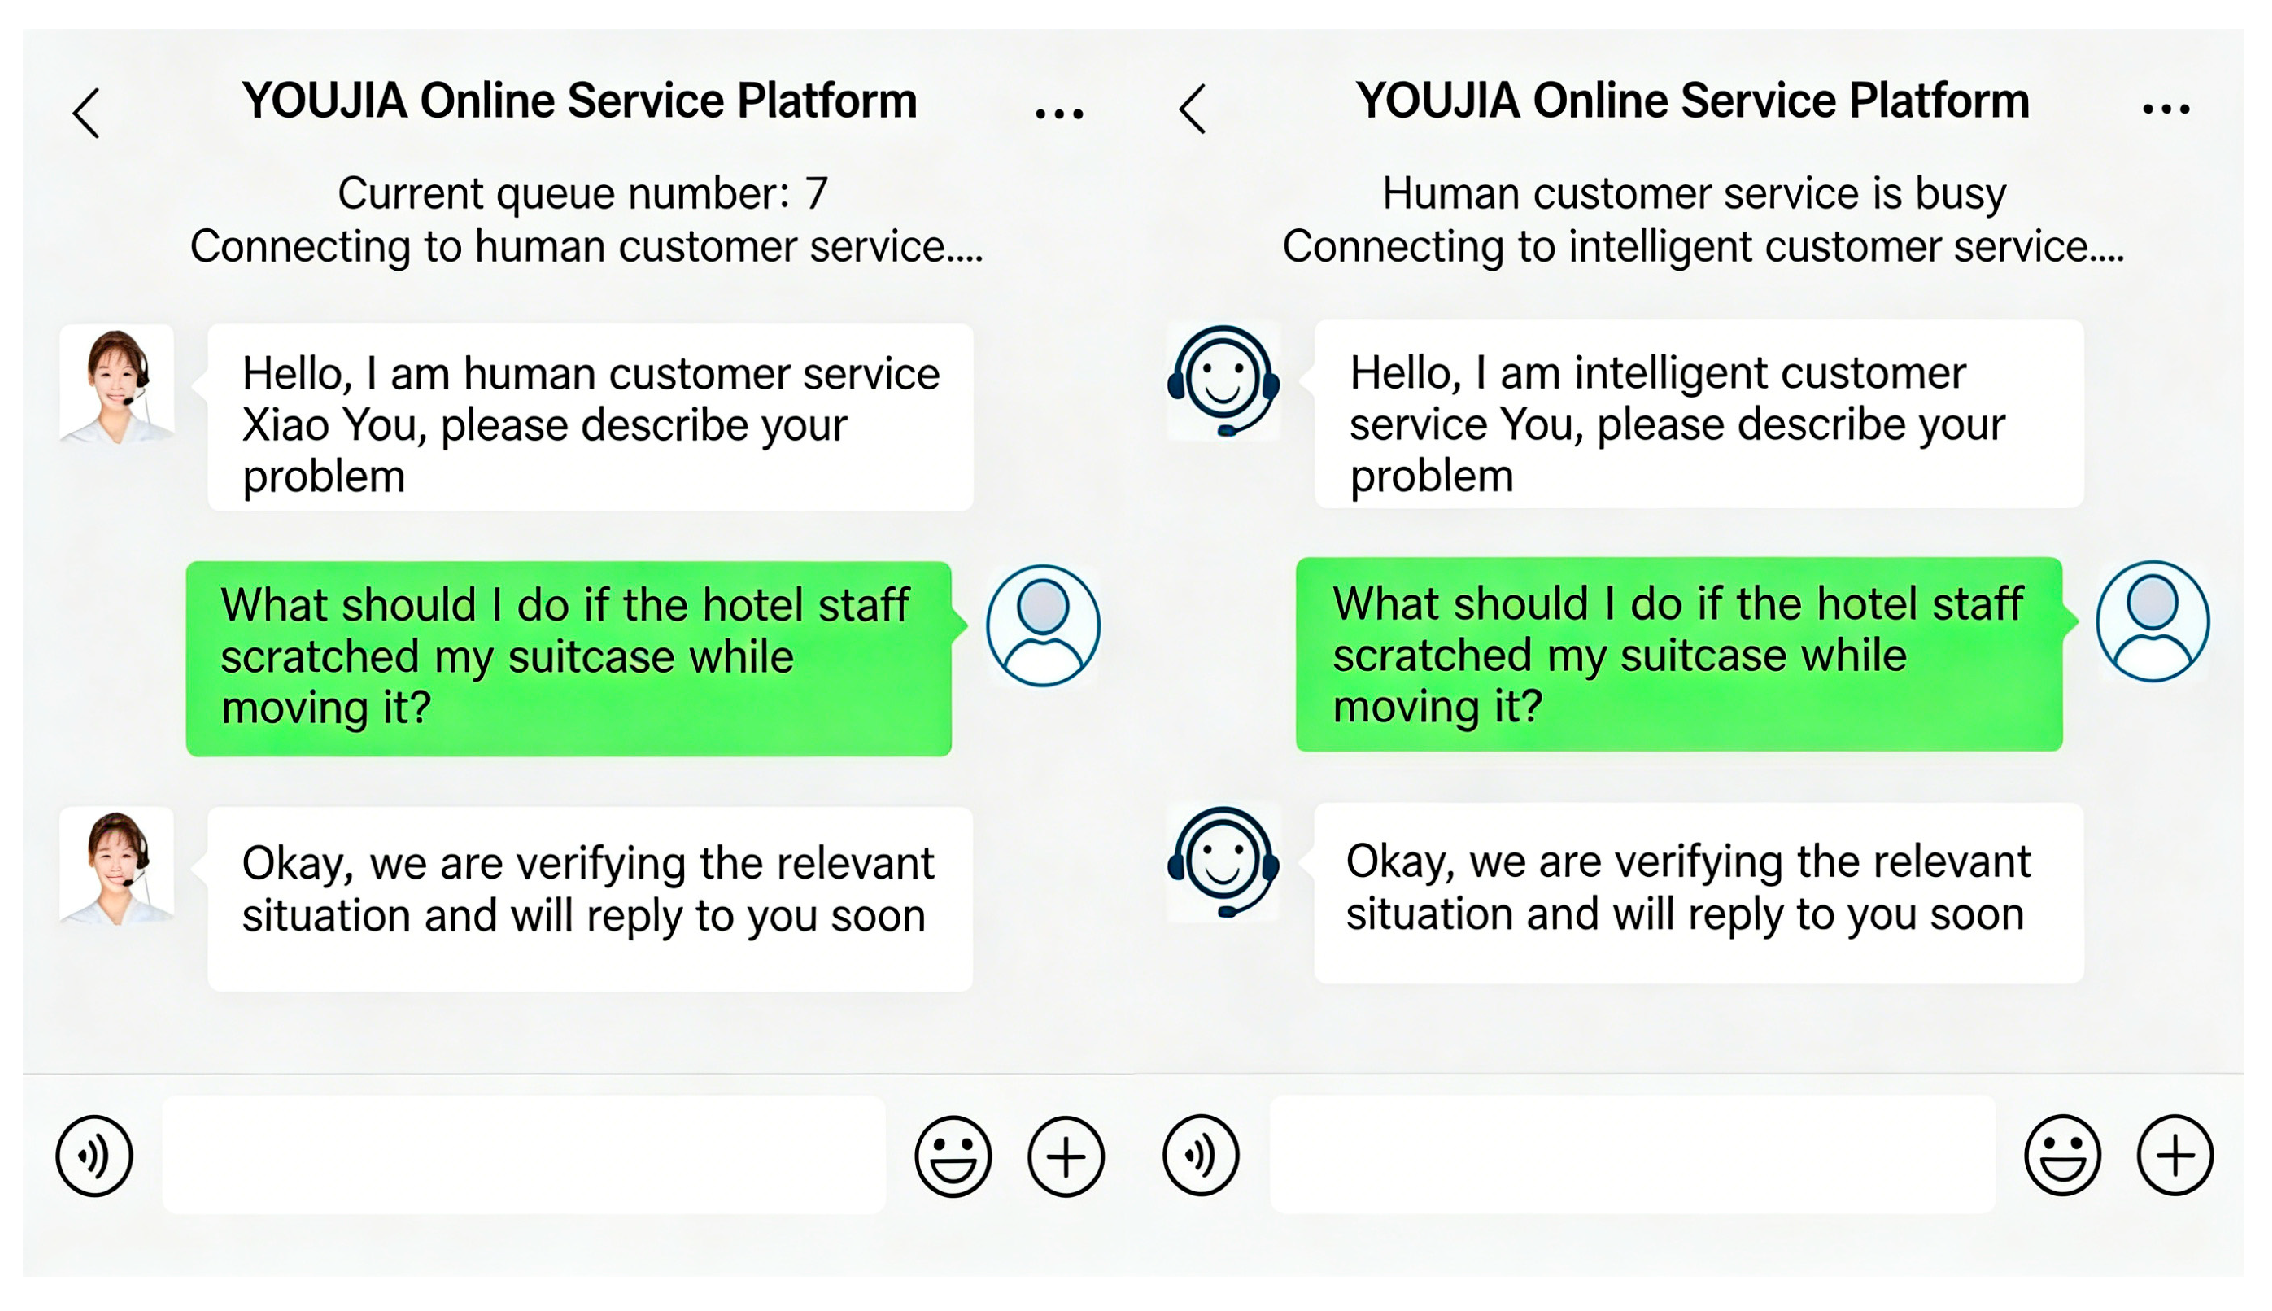Open emoji picker in right chat
Image resolution: width=2272 pixels, height=1311 pixels.
point(2062,1155)
